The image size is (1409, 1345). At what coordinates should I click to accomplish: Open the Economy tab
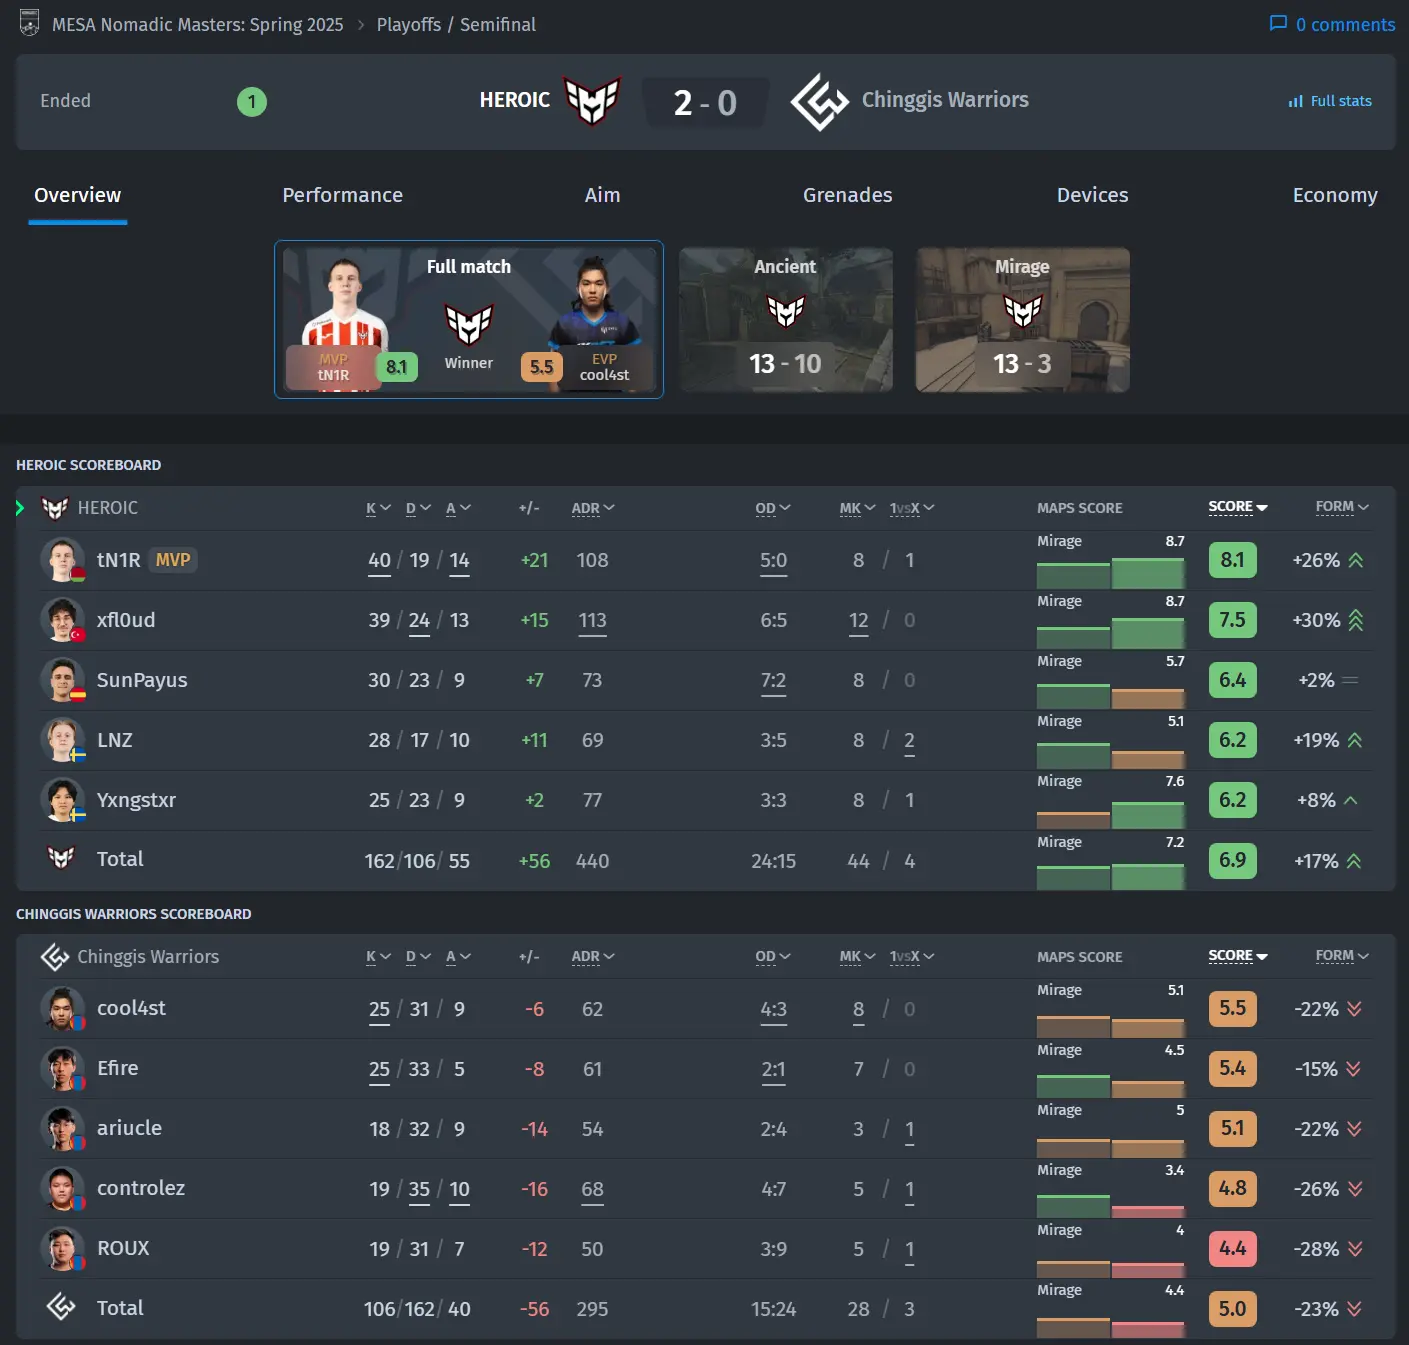[1335, 195]
